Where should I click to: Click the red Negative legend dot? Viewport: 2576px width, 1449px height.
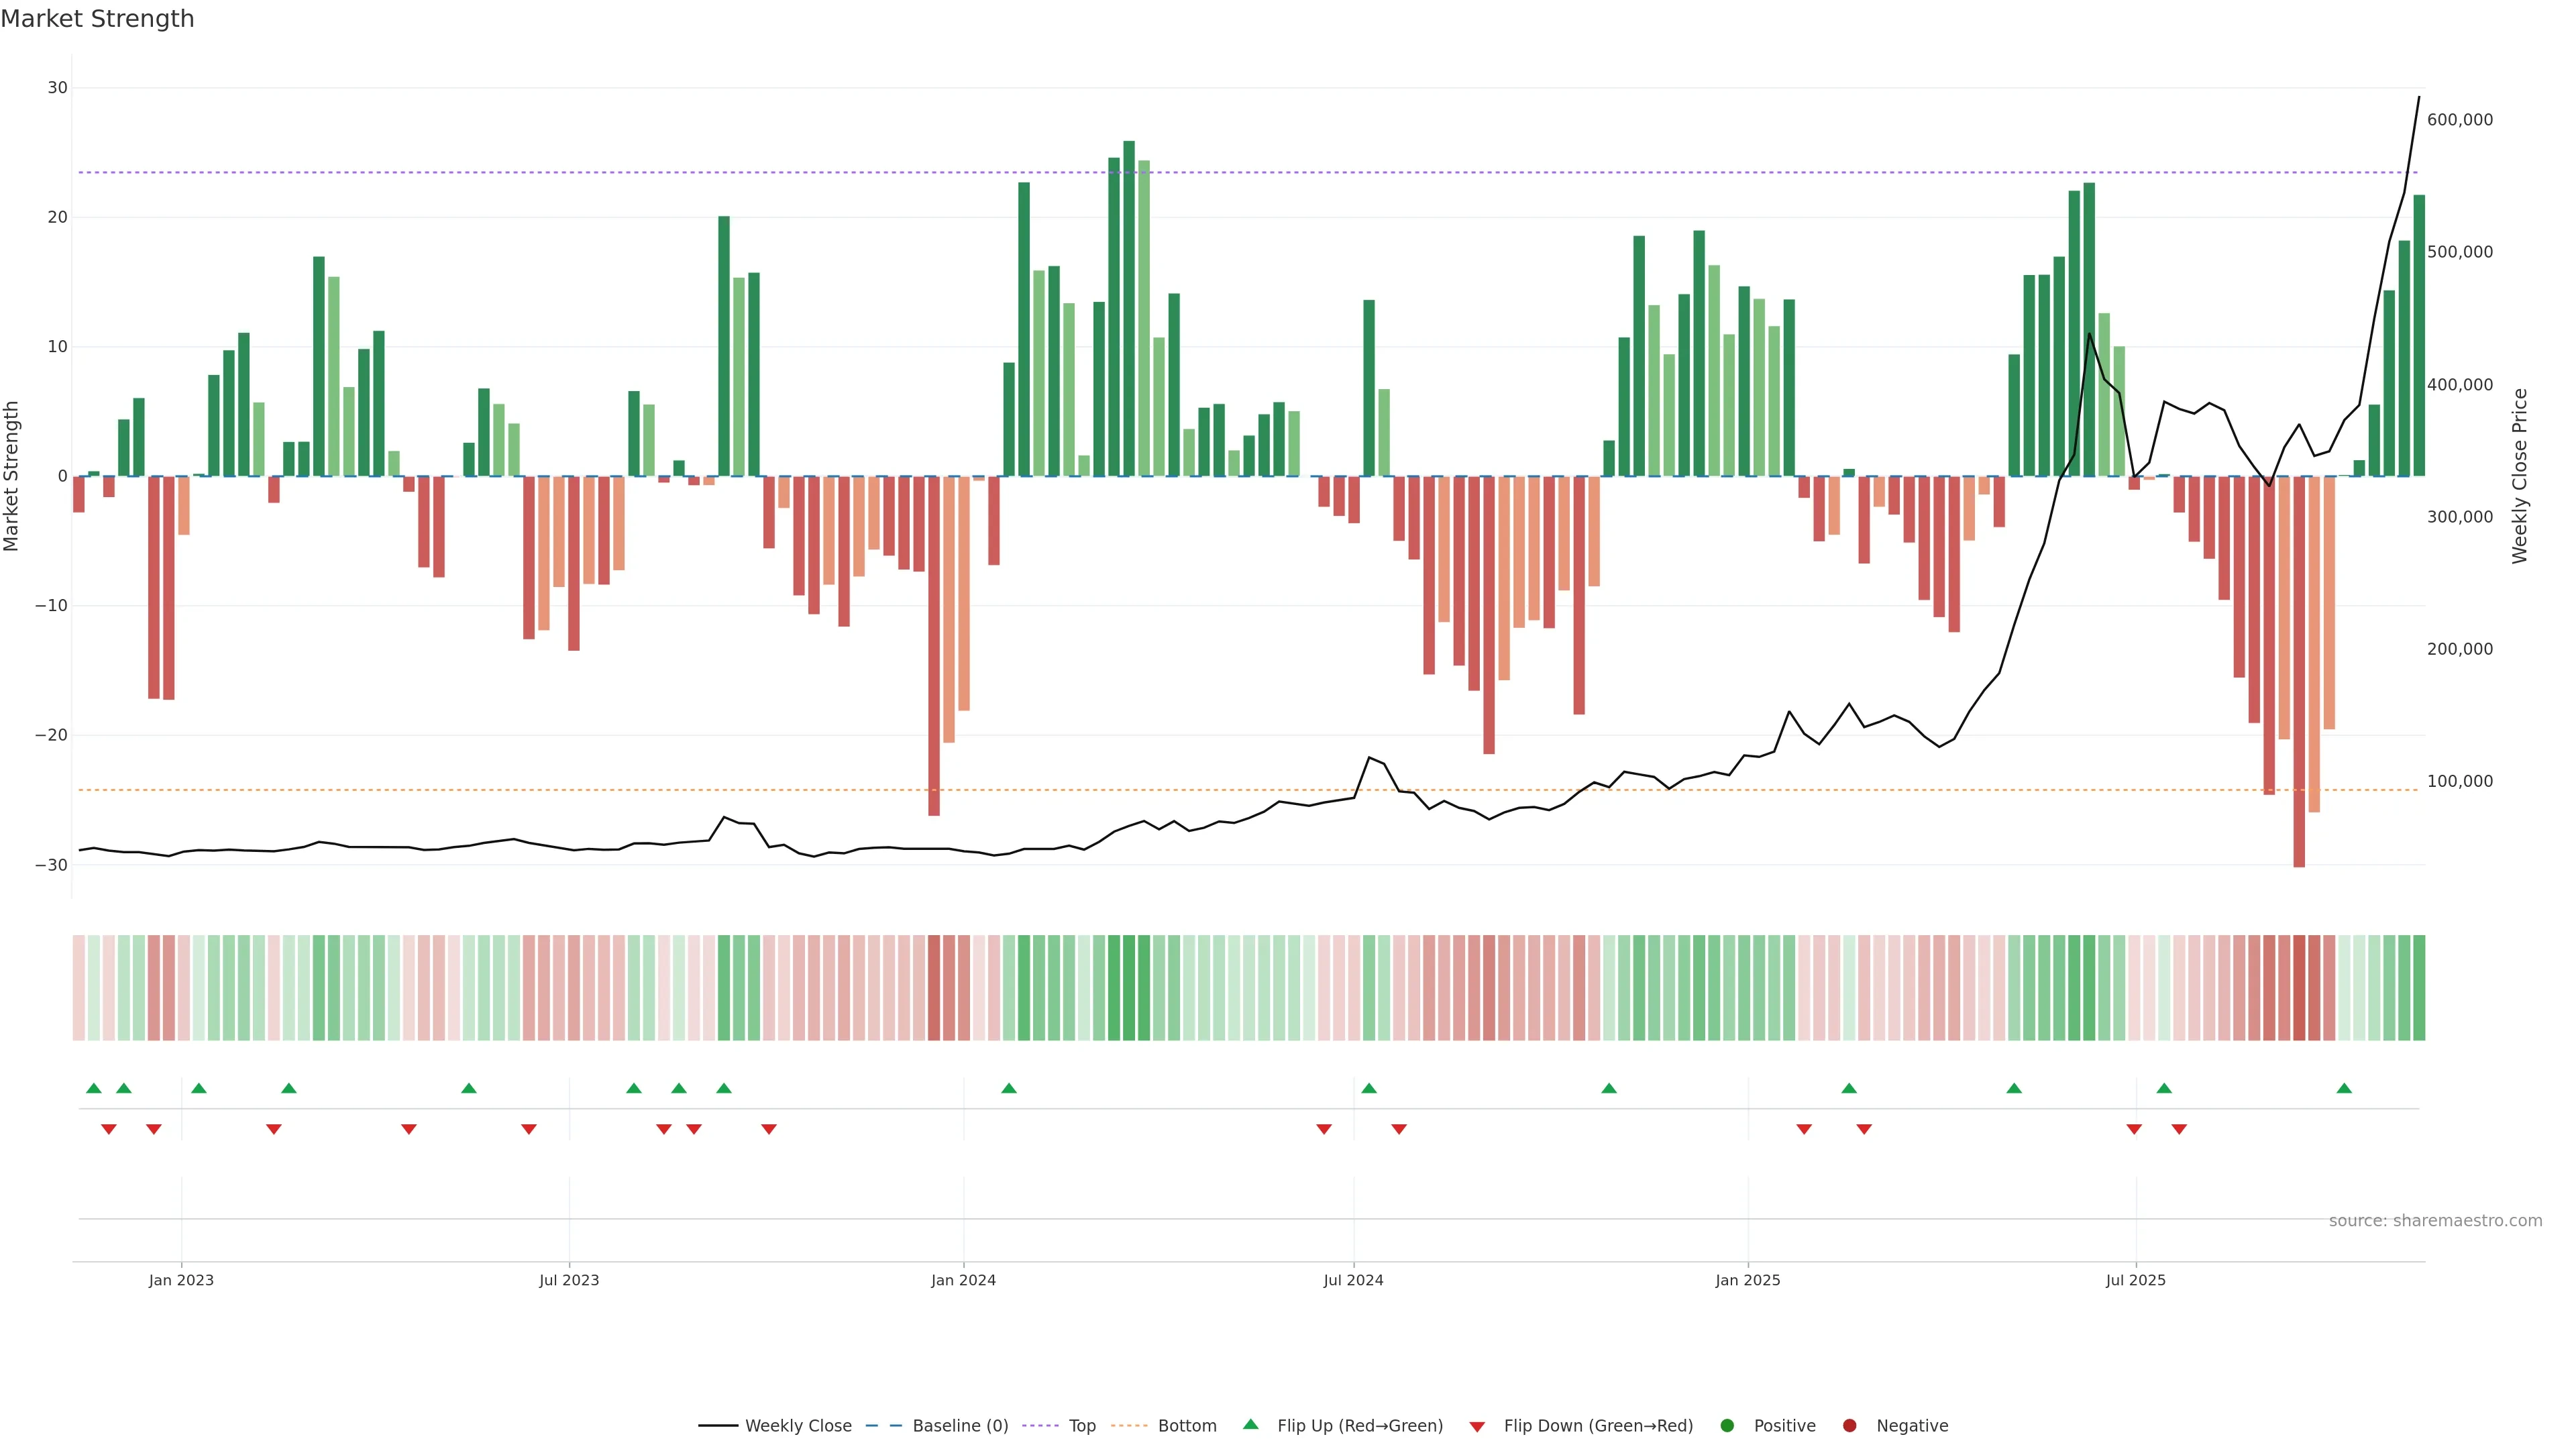click(1849, 1426)
